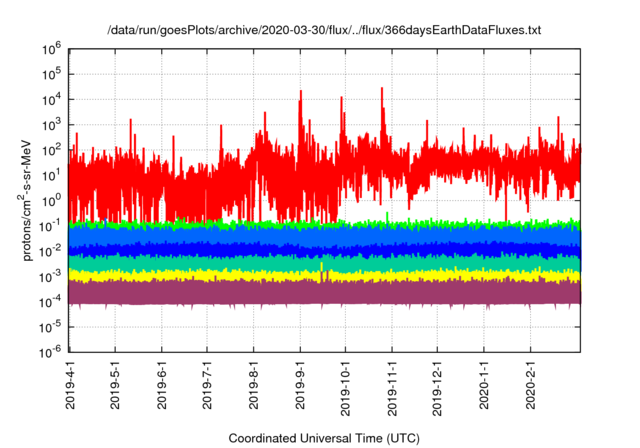Click the light blue flux band below 10^-1
The image size is (640, 448).
click(324, 236)
